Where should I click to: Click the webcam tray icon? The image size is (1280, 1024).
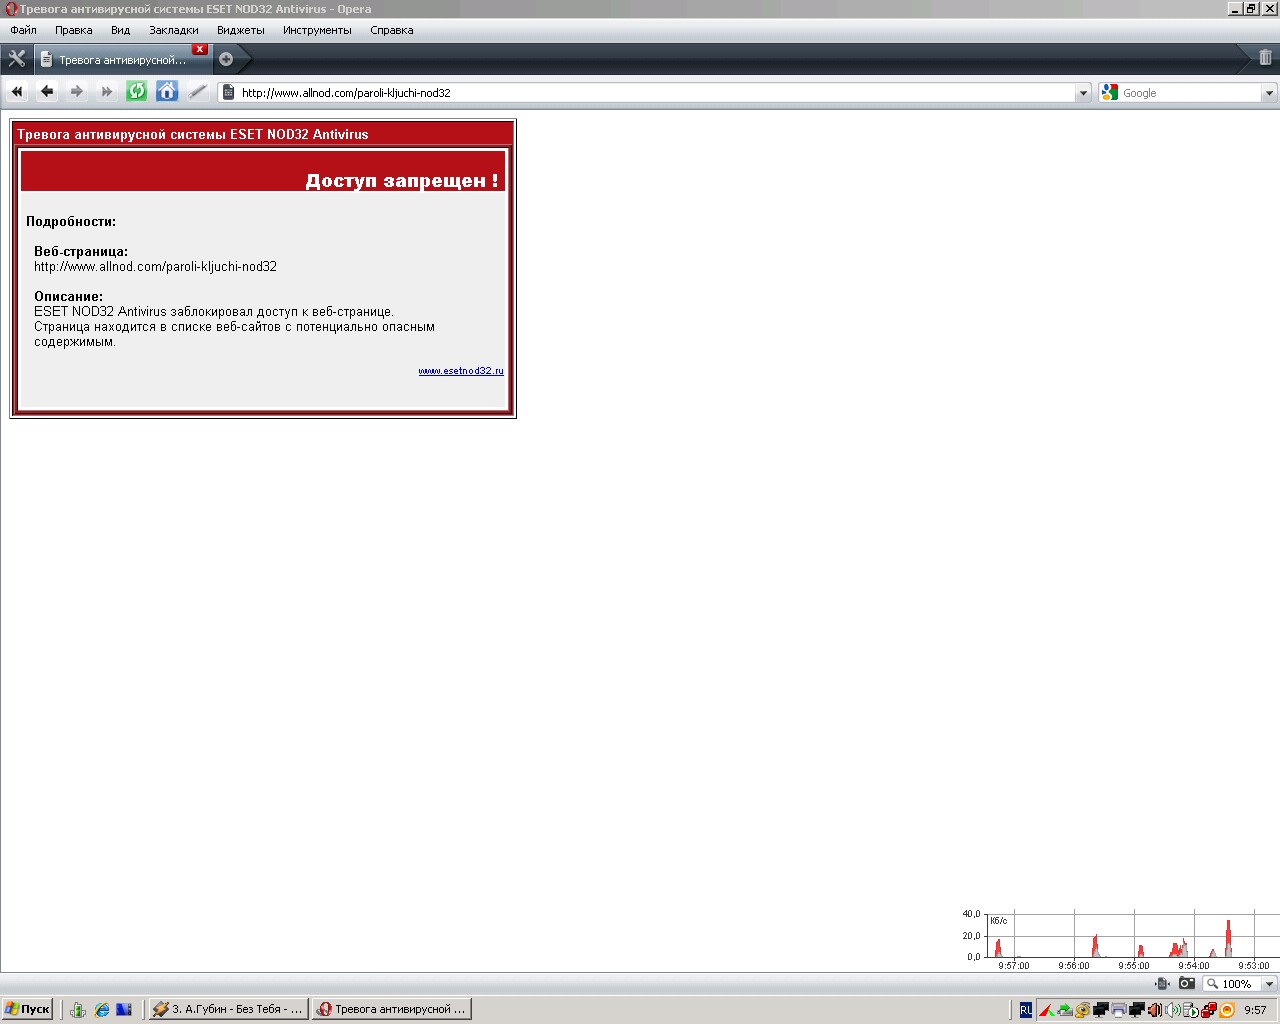point(1083,1010)
